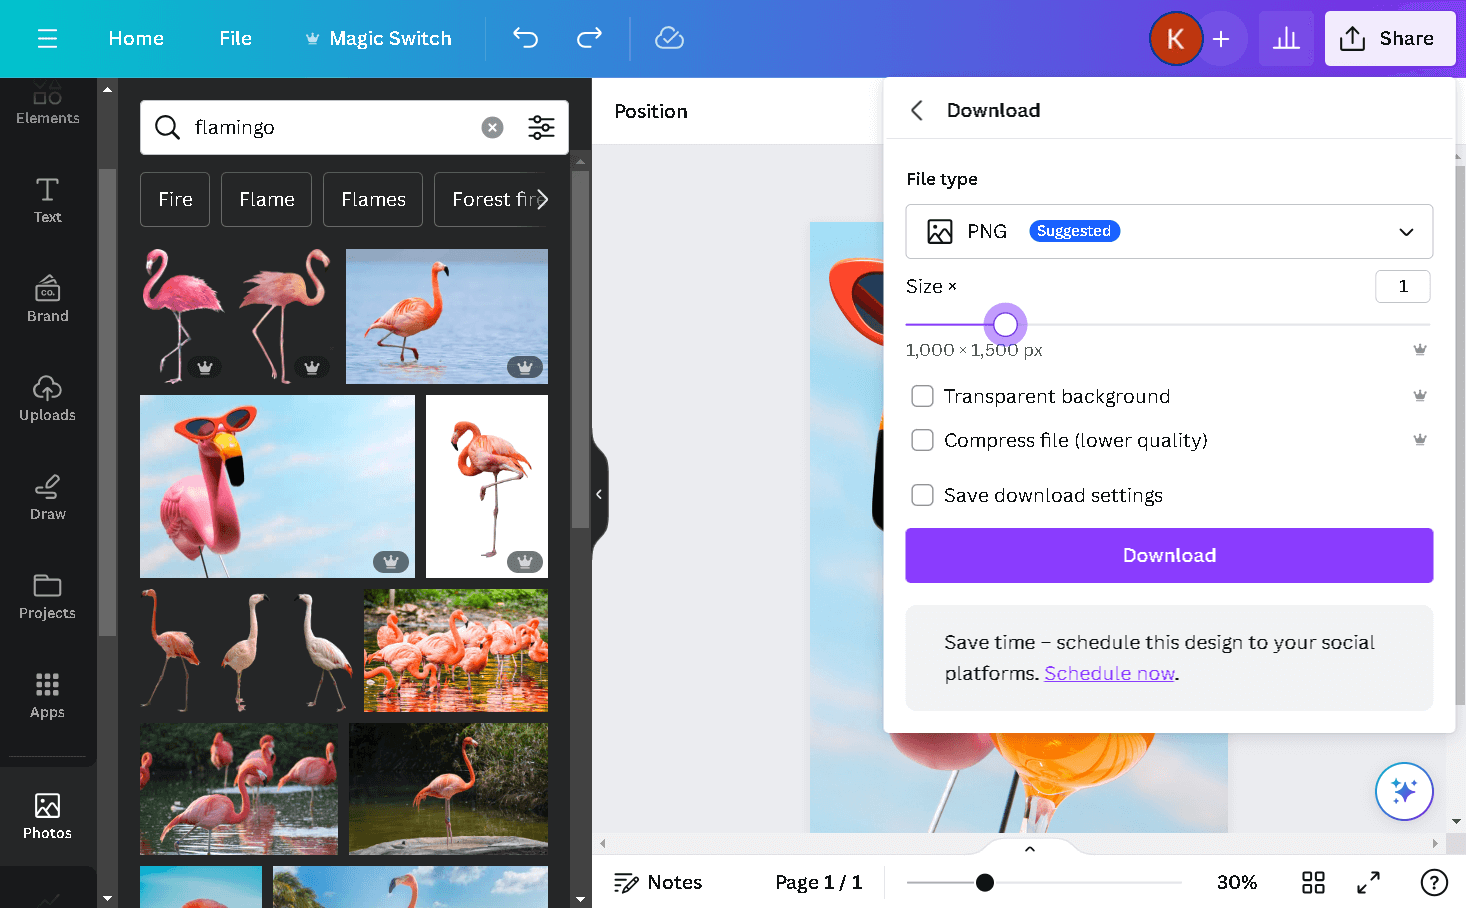Open the Magic Switch menu
The image size is (1466, 908).
(x=378, y=38)
